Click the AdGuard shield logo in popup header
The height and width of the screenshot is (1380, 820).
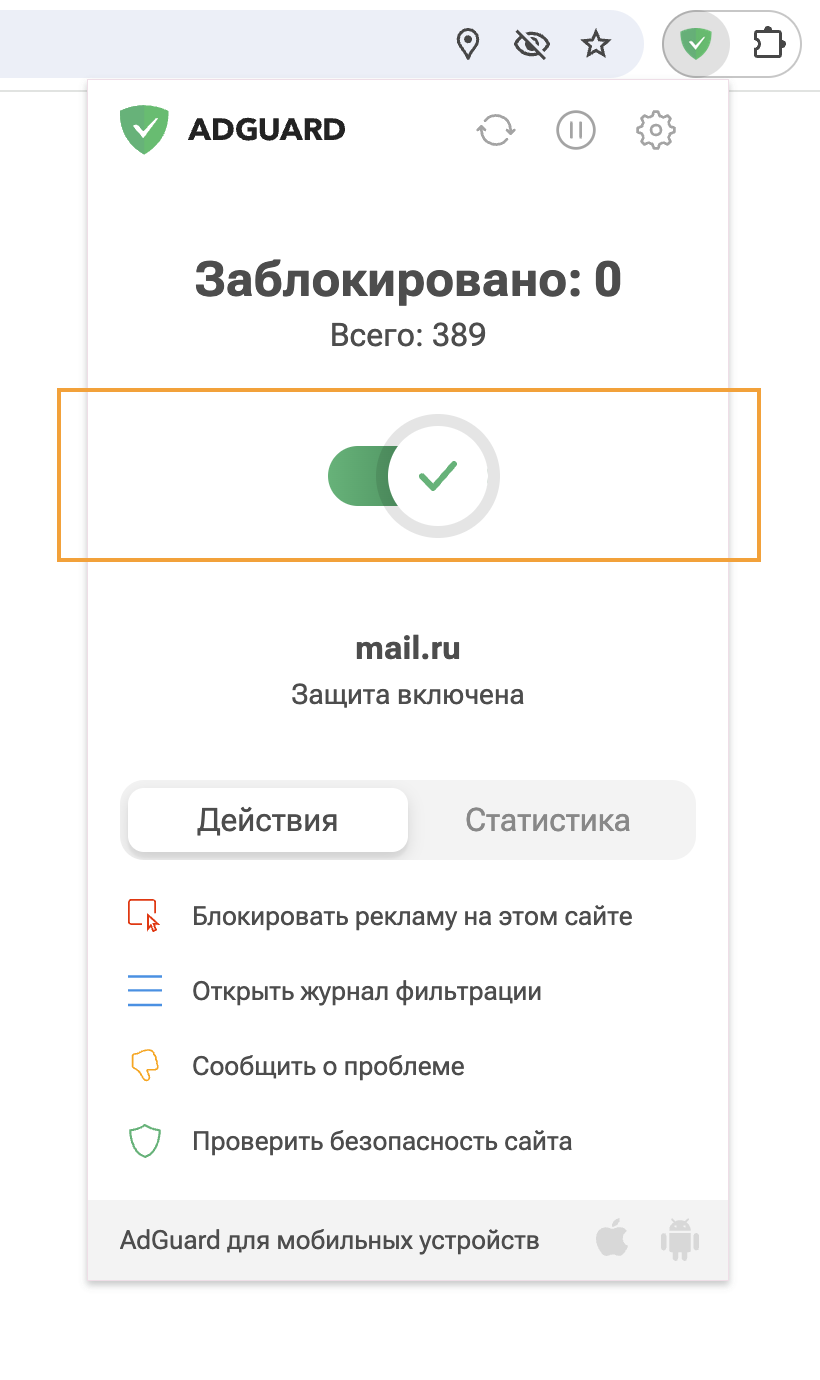click(x=145, y=130)
